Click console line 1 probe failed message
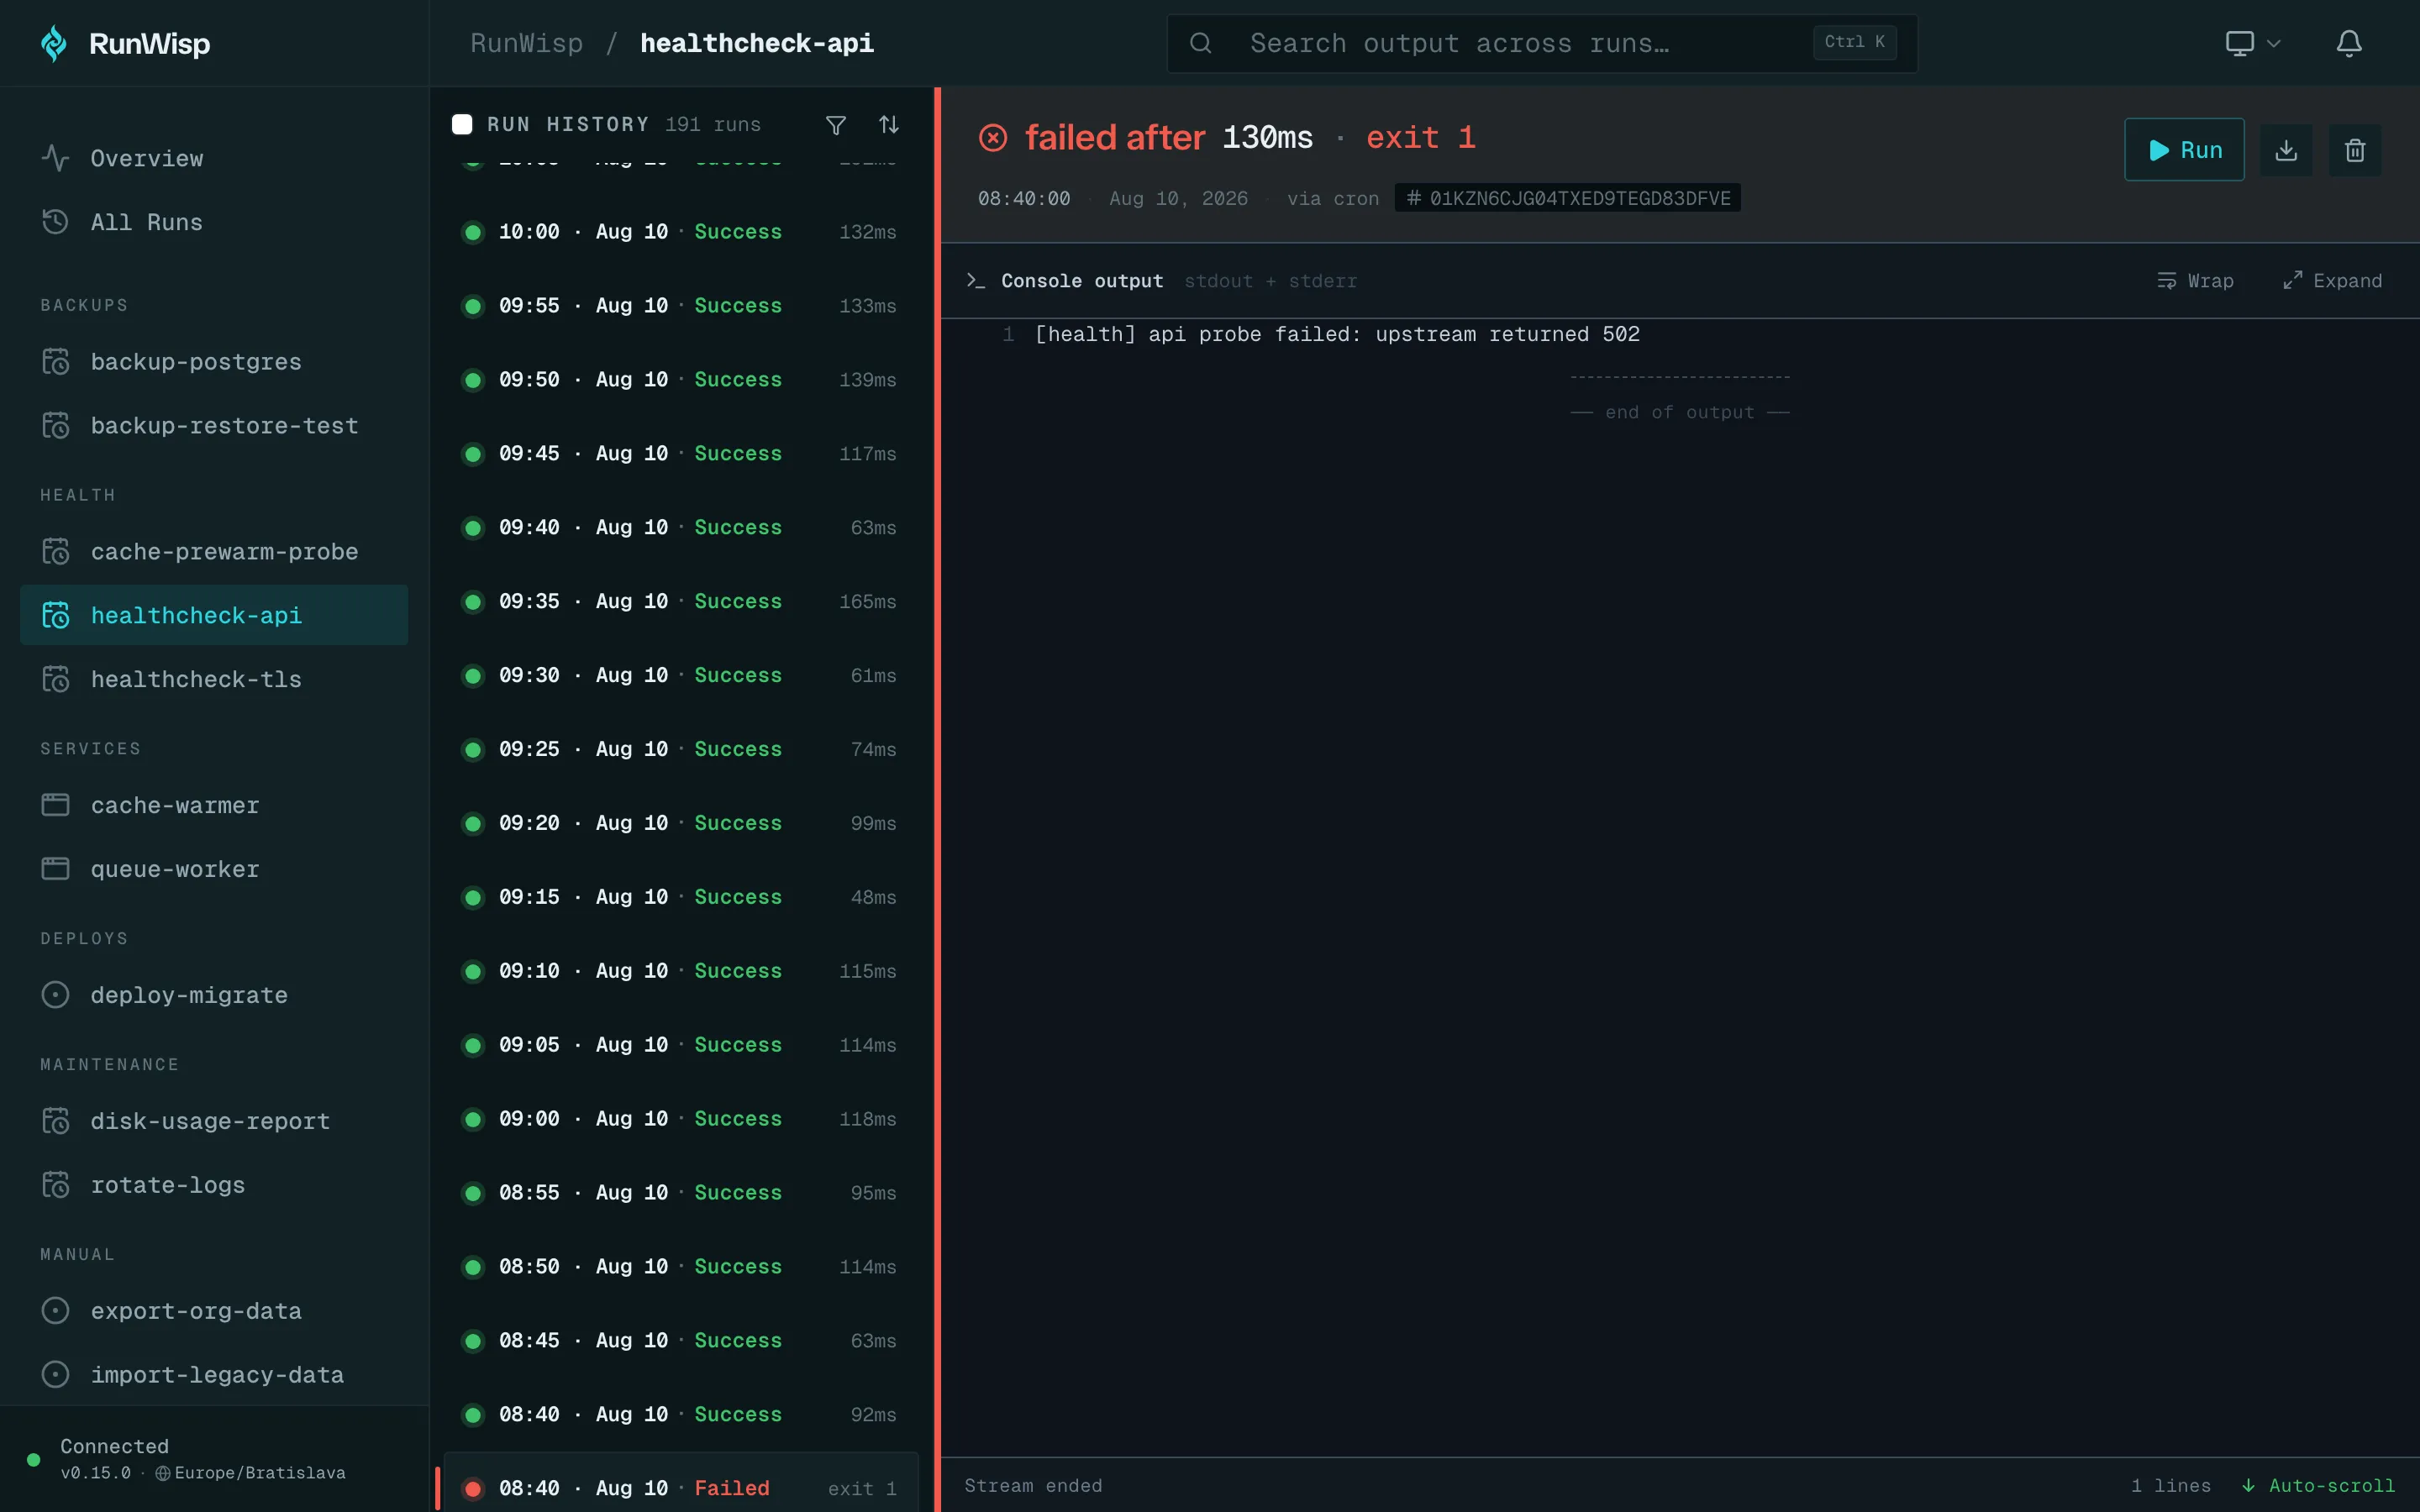 [x=1337, y=334]
